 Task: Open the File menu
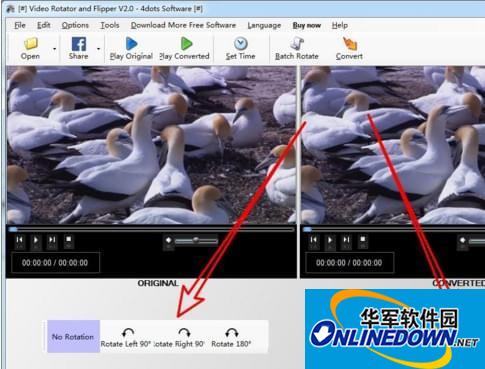click(20, 25)
